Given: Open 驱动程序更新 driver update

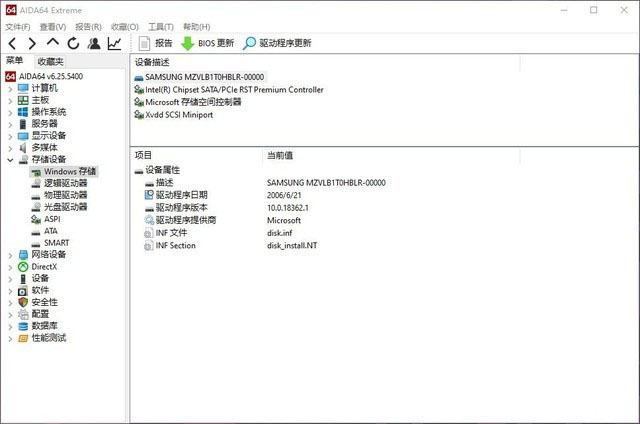Looking at the screenshot, I should click(277, 43).
